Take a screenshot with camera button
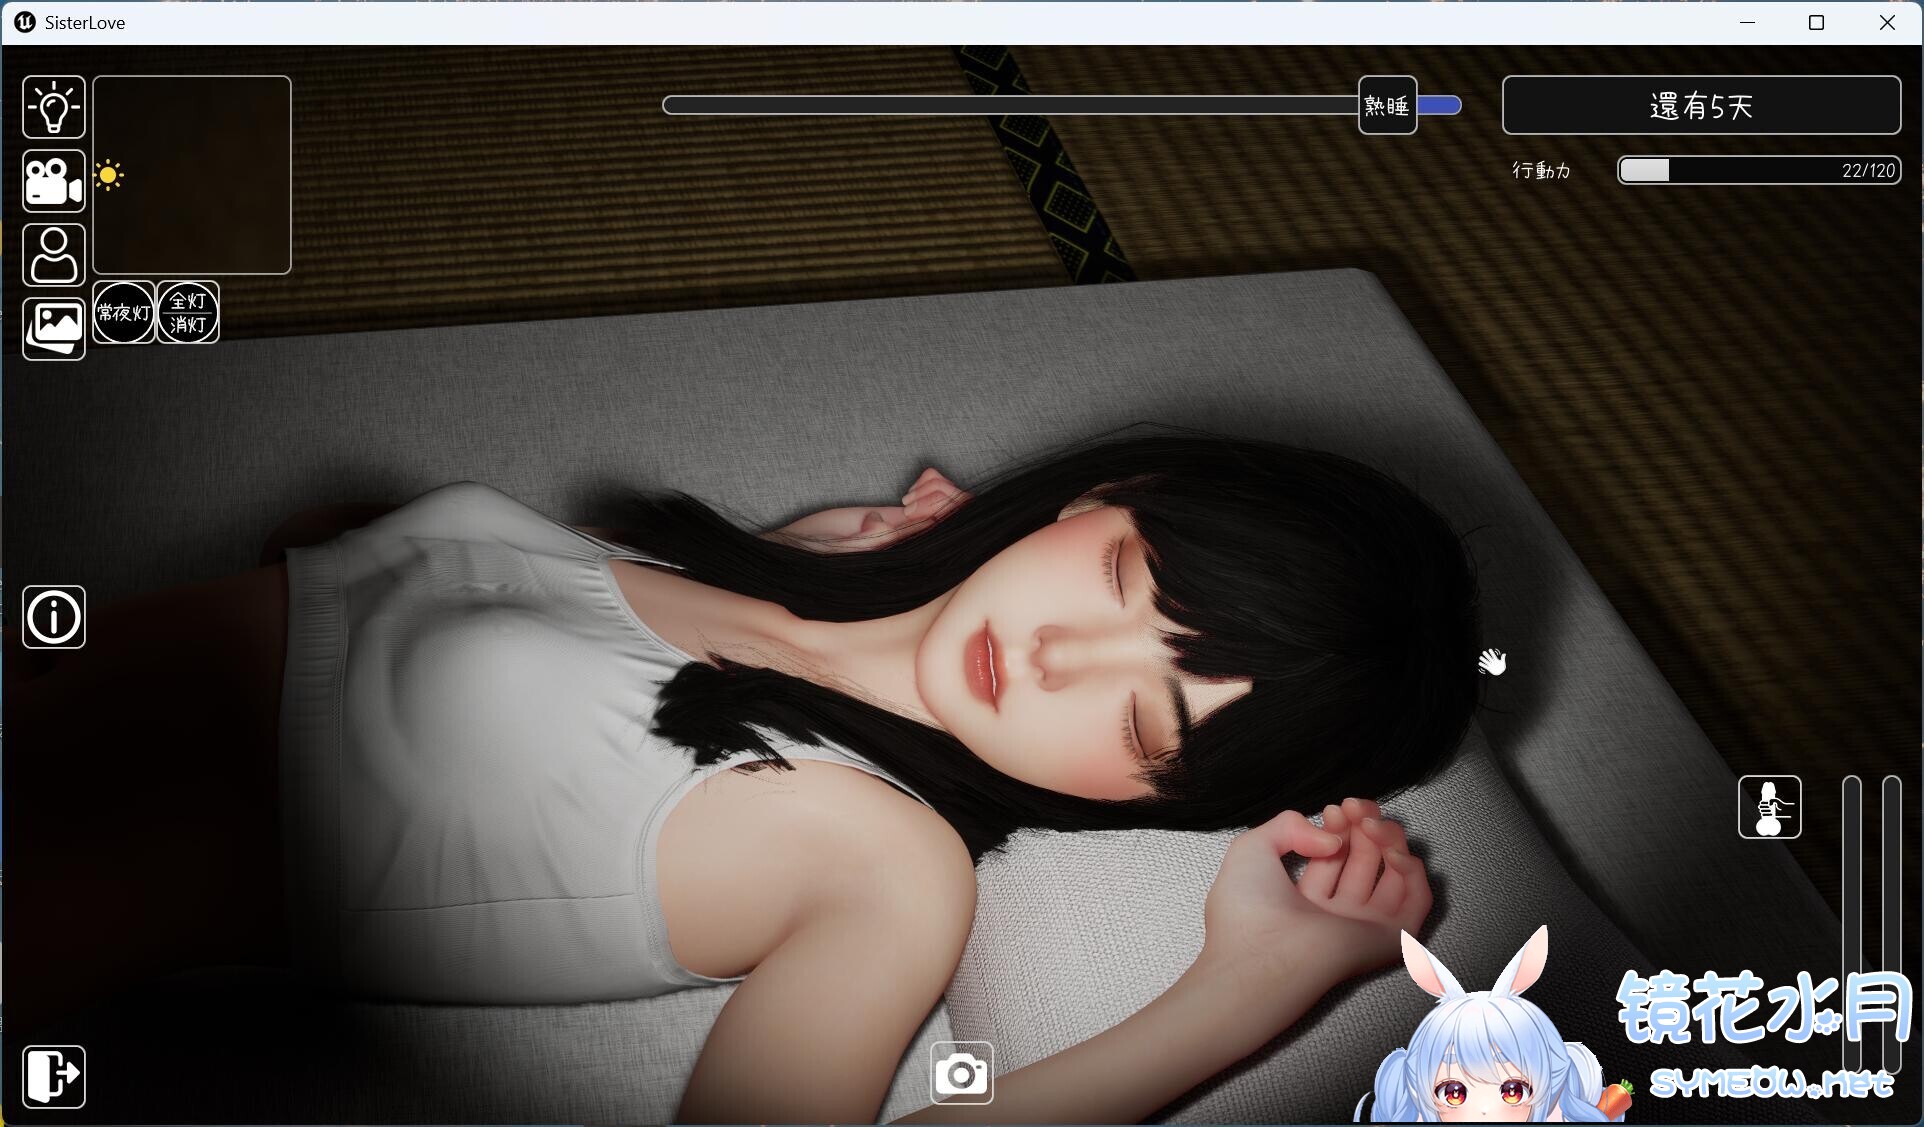The width and height of the screenshot is (1924, 1127). coord(962,1074)
